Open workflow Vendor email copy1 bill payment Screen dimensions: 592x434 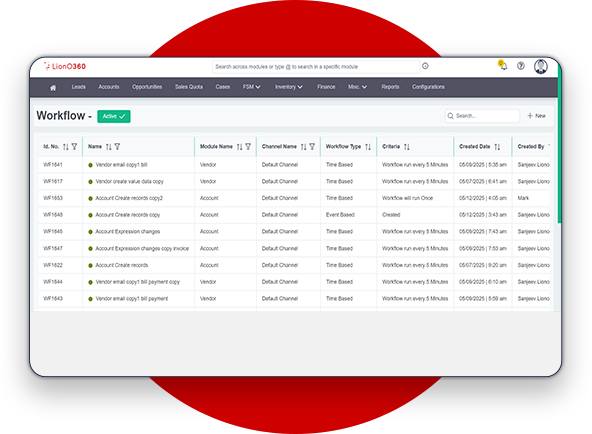click(x=132, y=299)
